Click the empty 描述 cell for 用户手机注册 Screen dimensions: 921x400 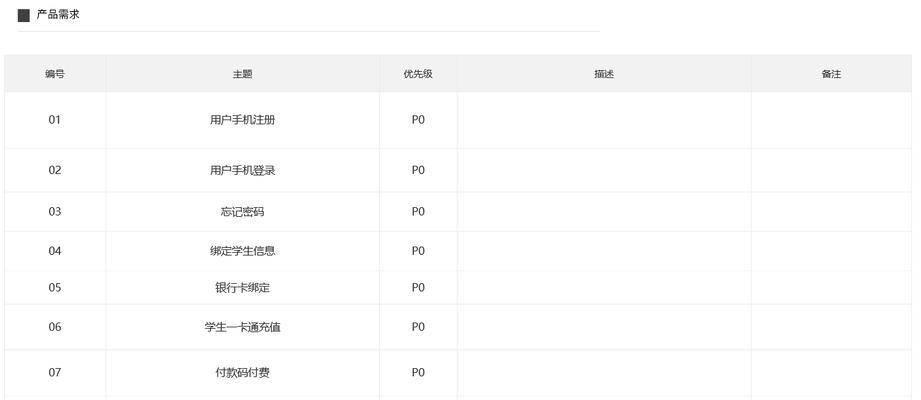coord(604,120)
